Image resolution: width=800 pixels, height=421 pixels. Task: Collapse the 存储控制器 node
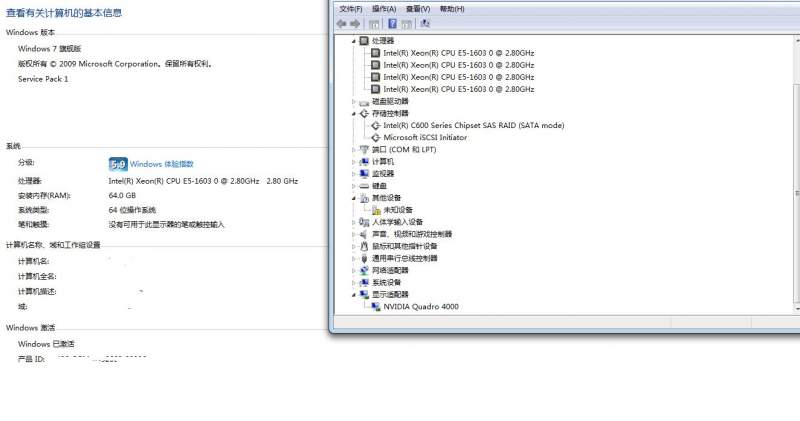click(354, 113)
